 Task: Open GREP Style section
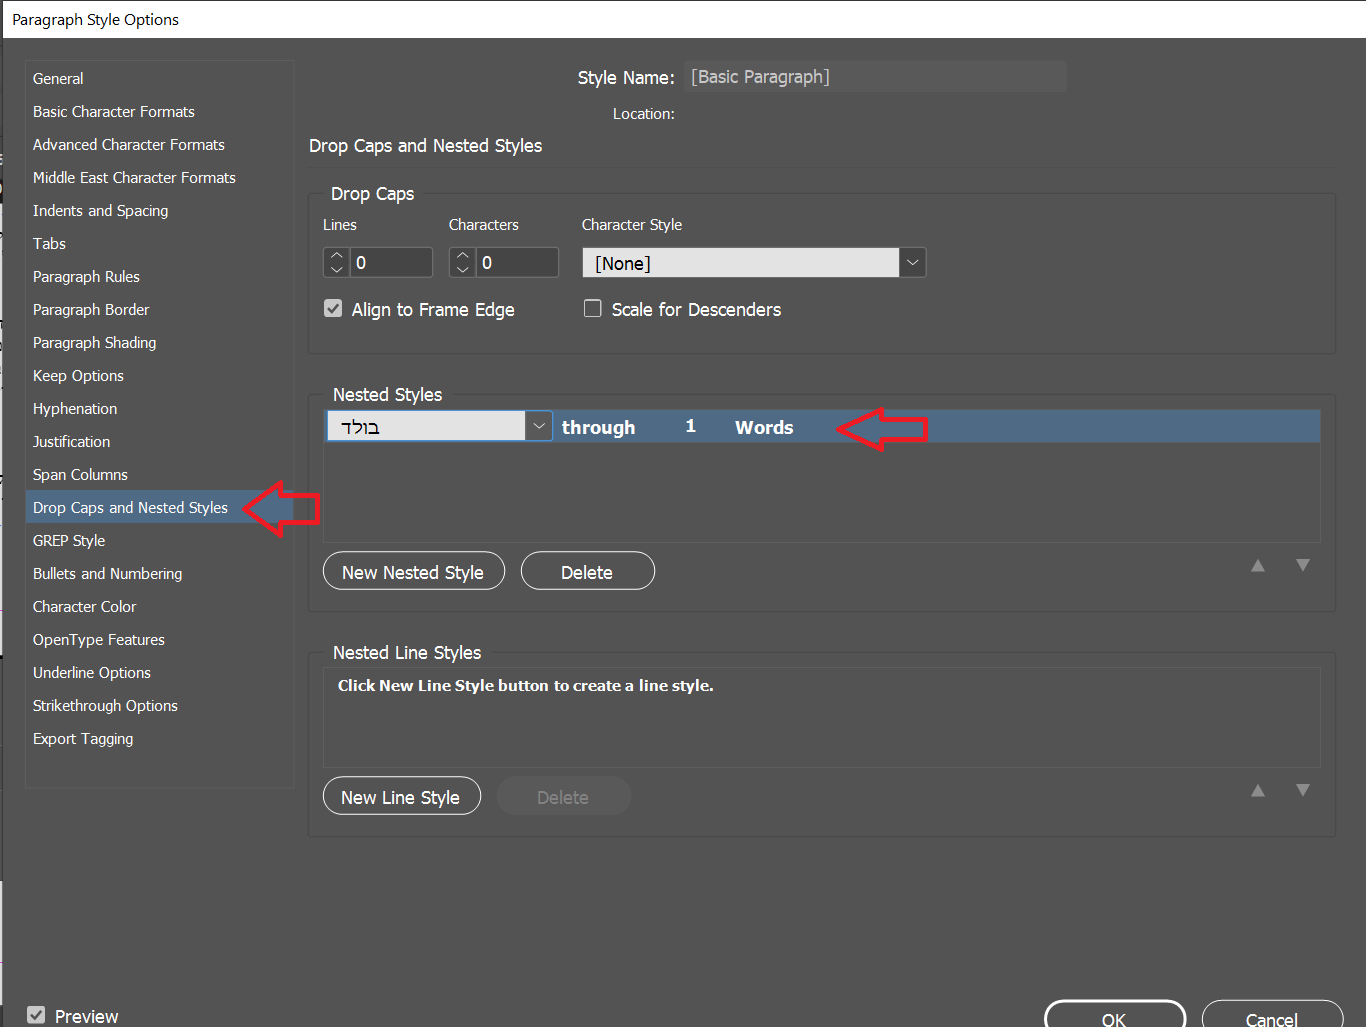pyautogui.click(x=69, y=541)
